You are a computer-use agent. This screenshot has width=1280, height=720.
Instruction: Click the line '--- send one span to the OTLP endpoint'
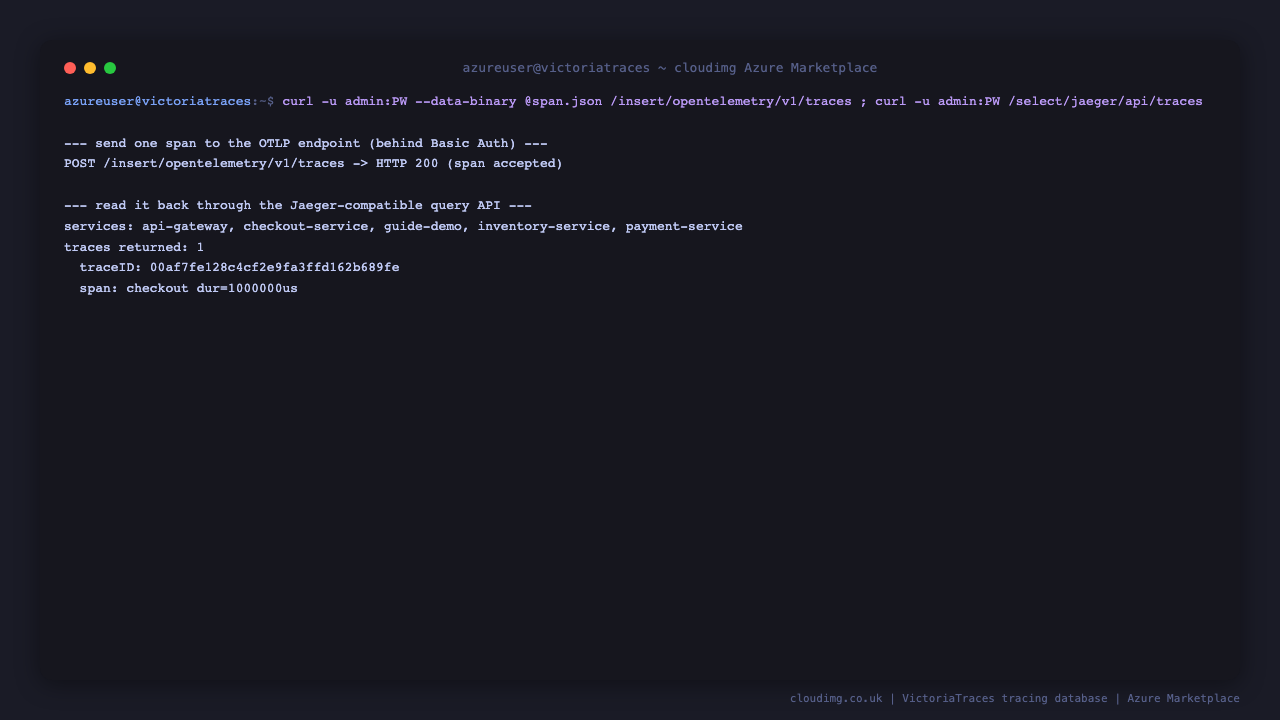click(306, 143)
